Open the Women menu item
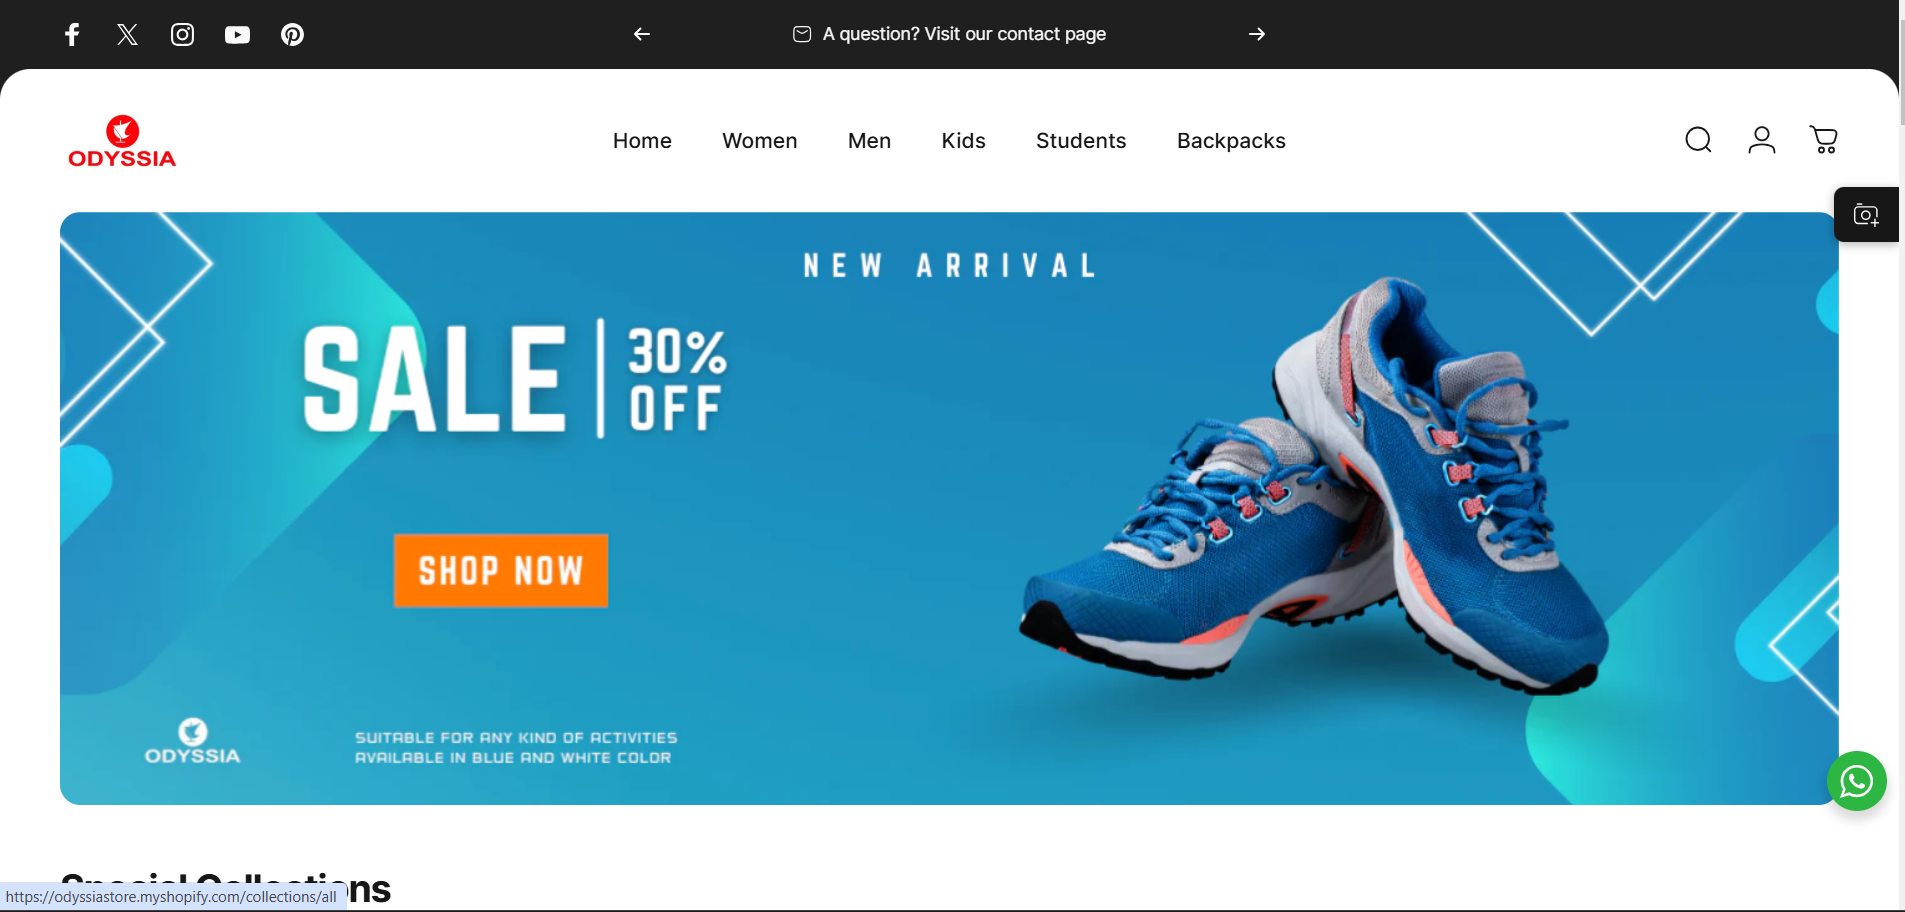Image resolution: width=1905 pixels, height=912 pixels. click(x=760, y=141)
